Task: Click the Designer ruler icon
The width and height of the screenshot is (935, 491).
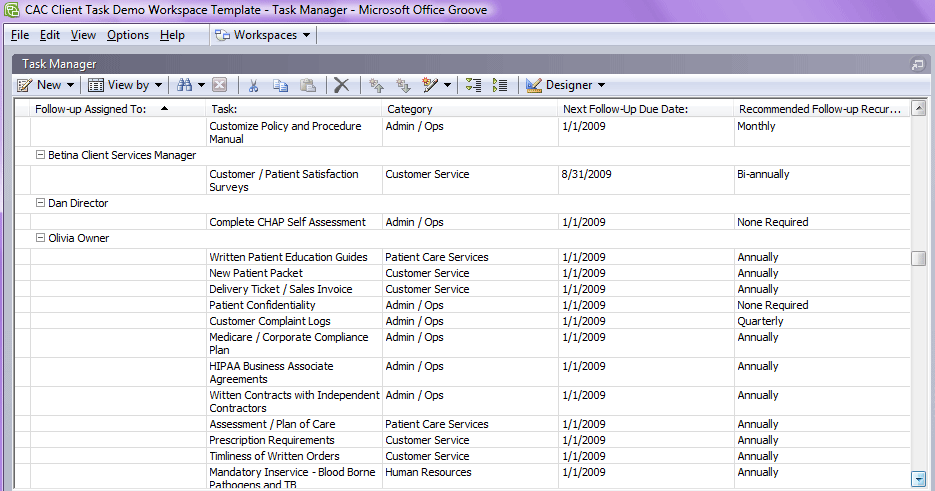Action: [534, 85]
